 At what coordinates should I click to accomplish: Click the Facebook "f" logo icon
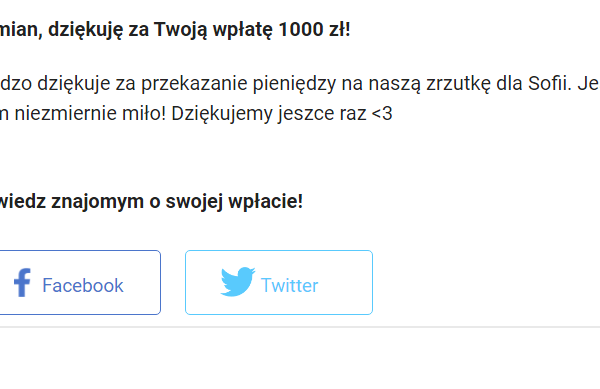[22, 283]
